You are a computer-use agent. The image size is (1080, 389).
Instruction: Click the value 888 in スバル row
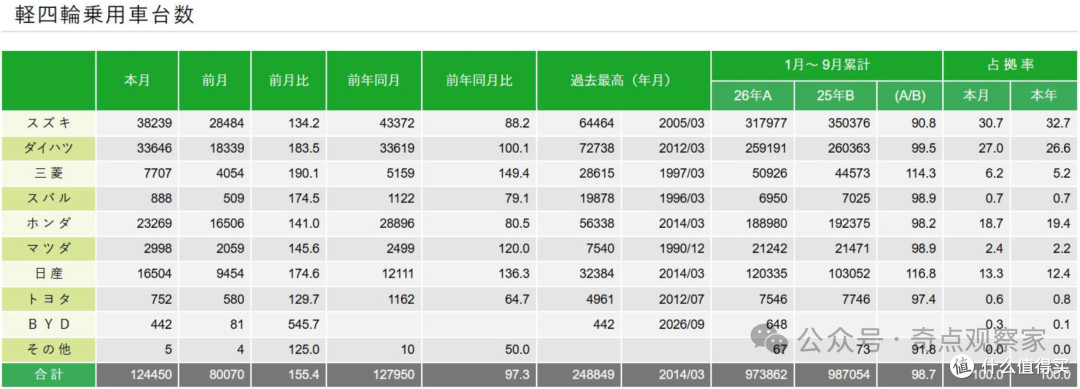point(161,198)
